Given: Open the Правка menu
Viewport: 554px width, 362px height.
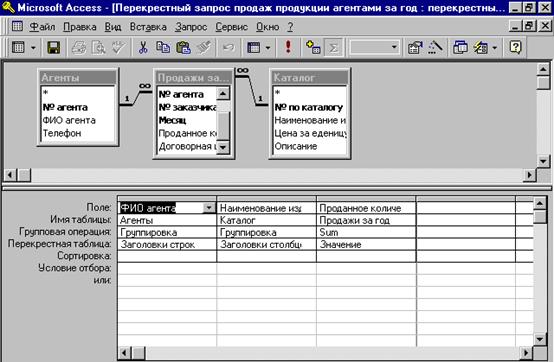Looking at the screenshot, I should [x=79, y=27].
